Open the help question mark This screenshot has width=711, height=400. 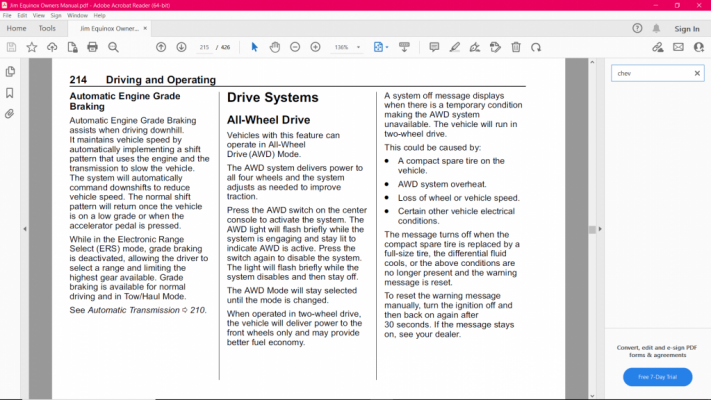point(637,29)
